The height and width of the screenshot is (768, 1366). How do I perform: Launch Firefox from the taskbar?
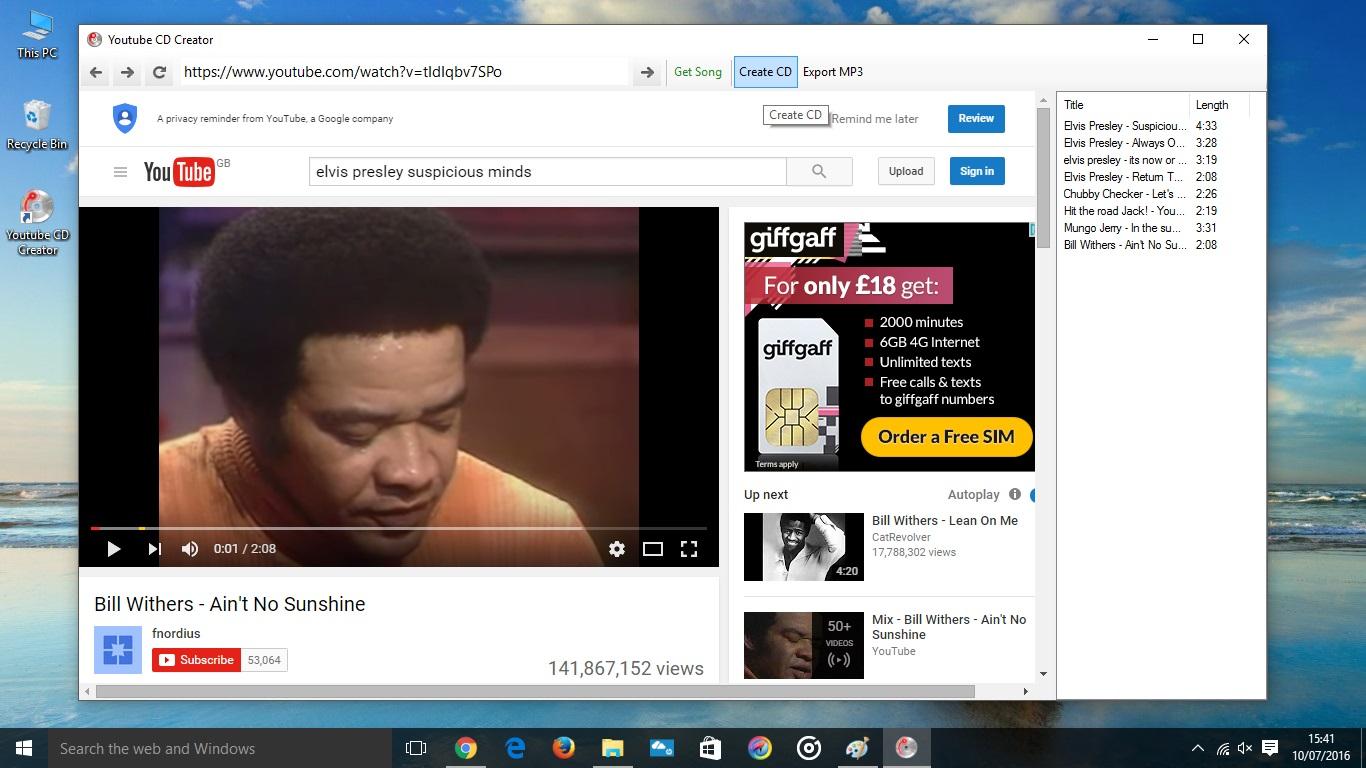pos(564,748)
